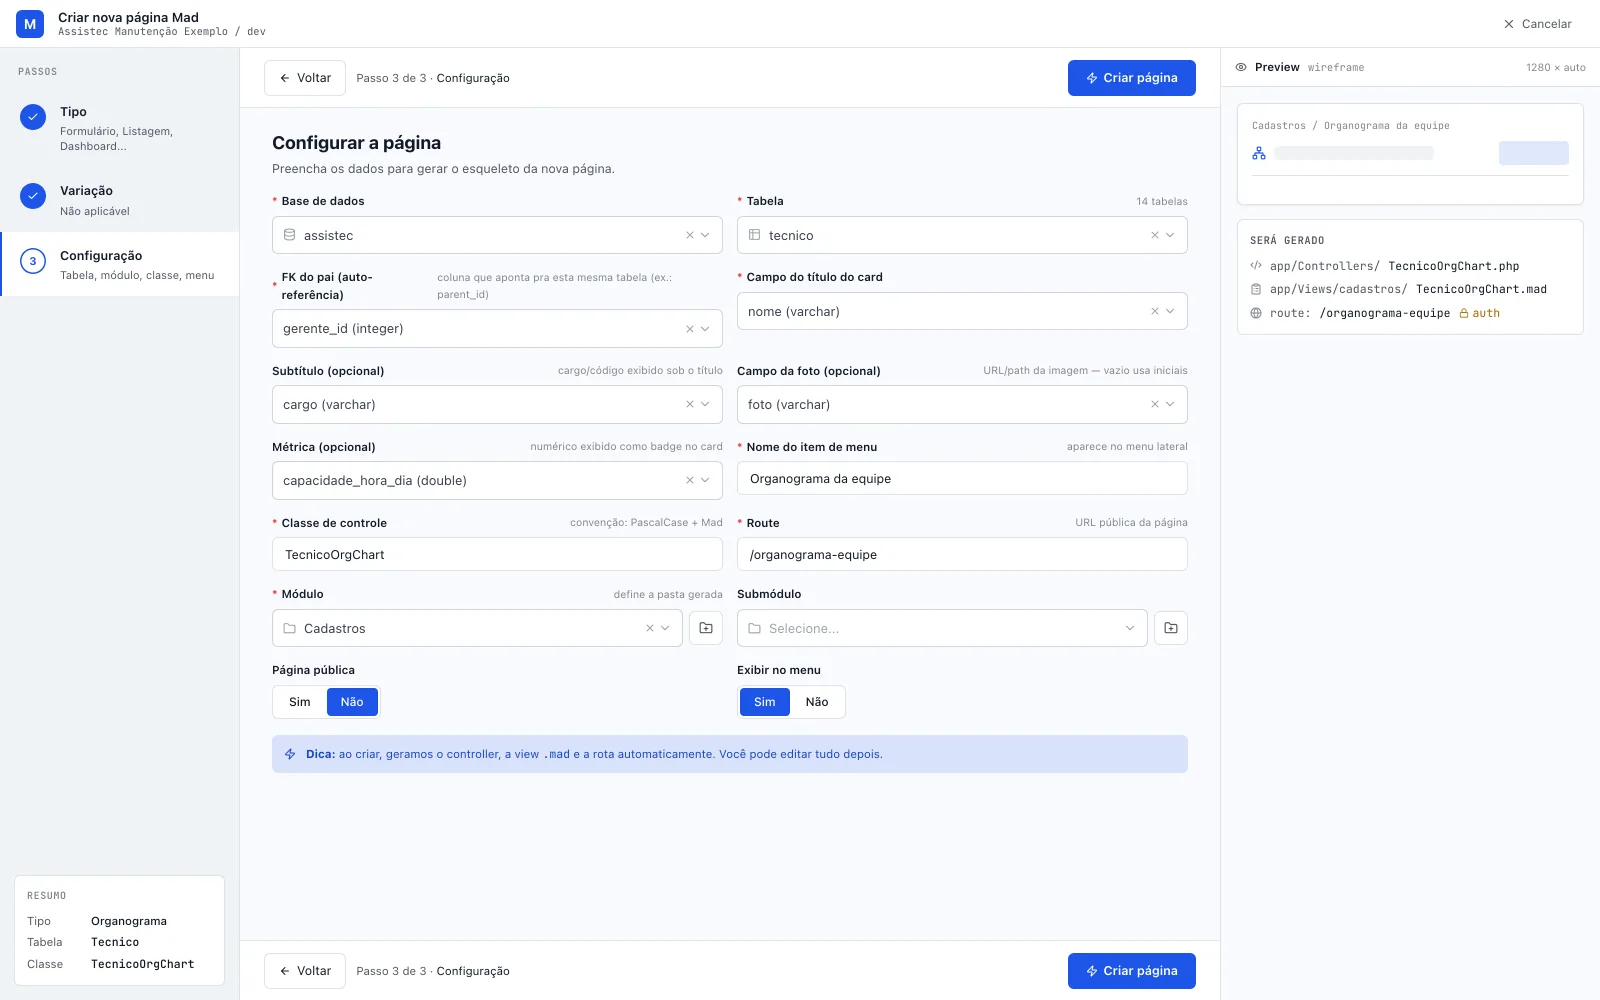Image resolution: width=1600 pixels, height=1000 pixels.
Task: Clear the Base de dados selection
Action: pos(690,235)
